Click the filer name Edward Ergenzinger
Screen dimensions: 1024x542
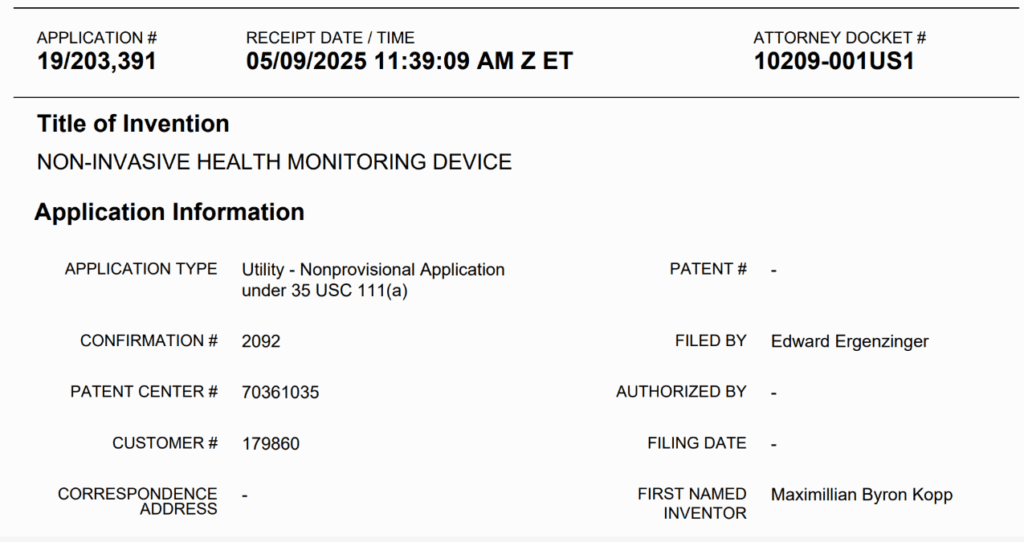tap(849, 342)
